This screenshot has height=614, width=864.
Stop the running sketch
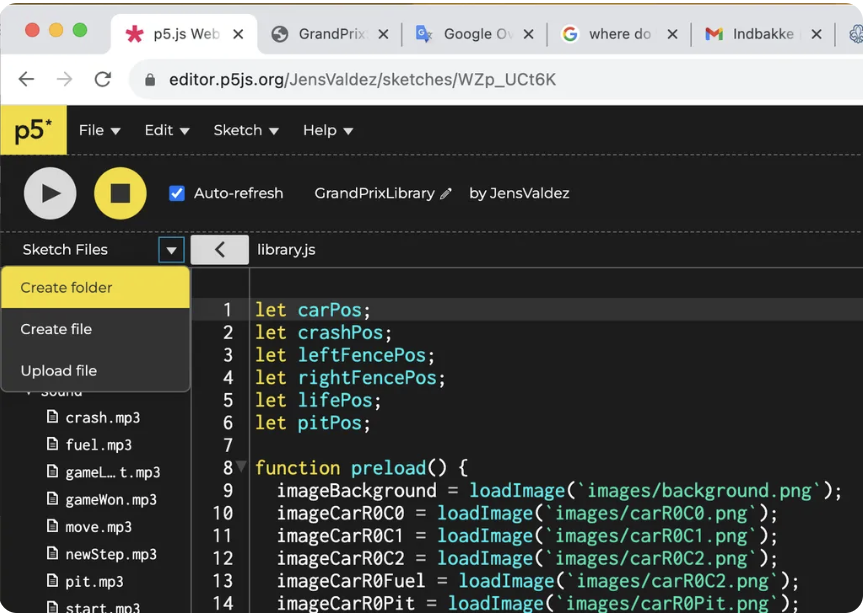click(120, 193)
